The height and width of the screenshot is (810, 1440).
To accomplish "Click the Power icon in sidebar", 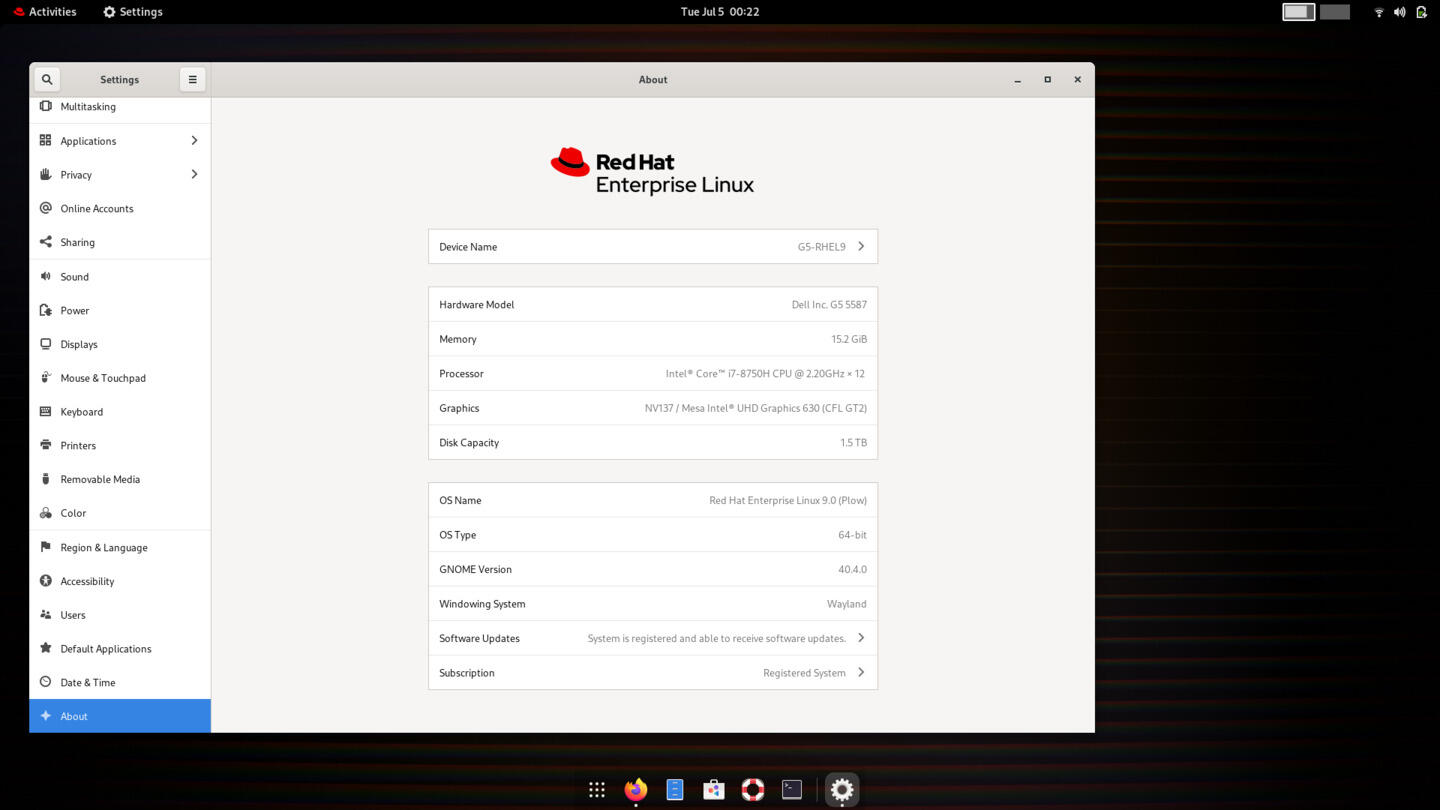I will [45, 310].
